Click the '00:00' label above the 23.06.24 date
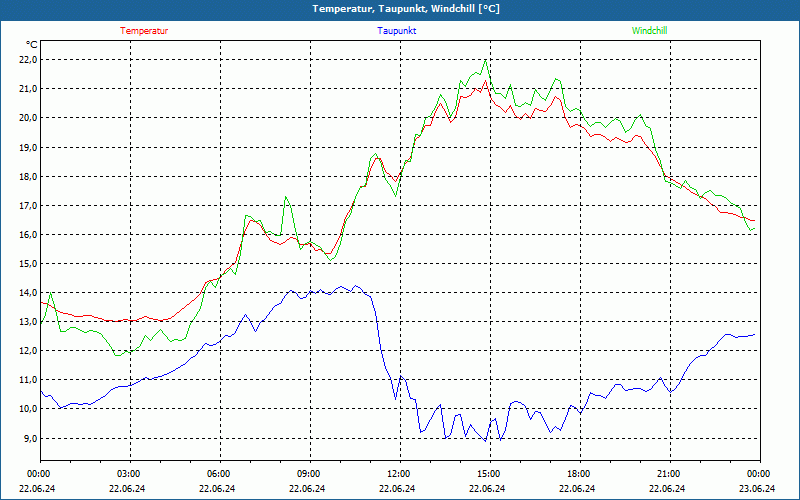The image size is (800, 500). [759, 474]
